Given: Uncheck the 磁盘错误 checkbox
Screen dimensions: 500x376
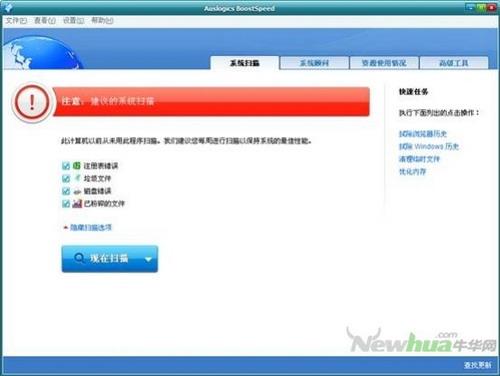Looking at the screenshot, I should [x=66, y=191].
